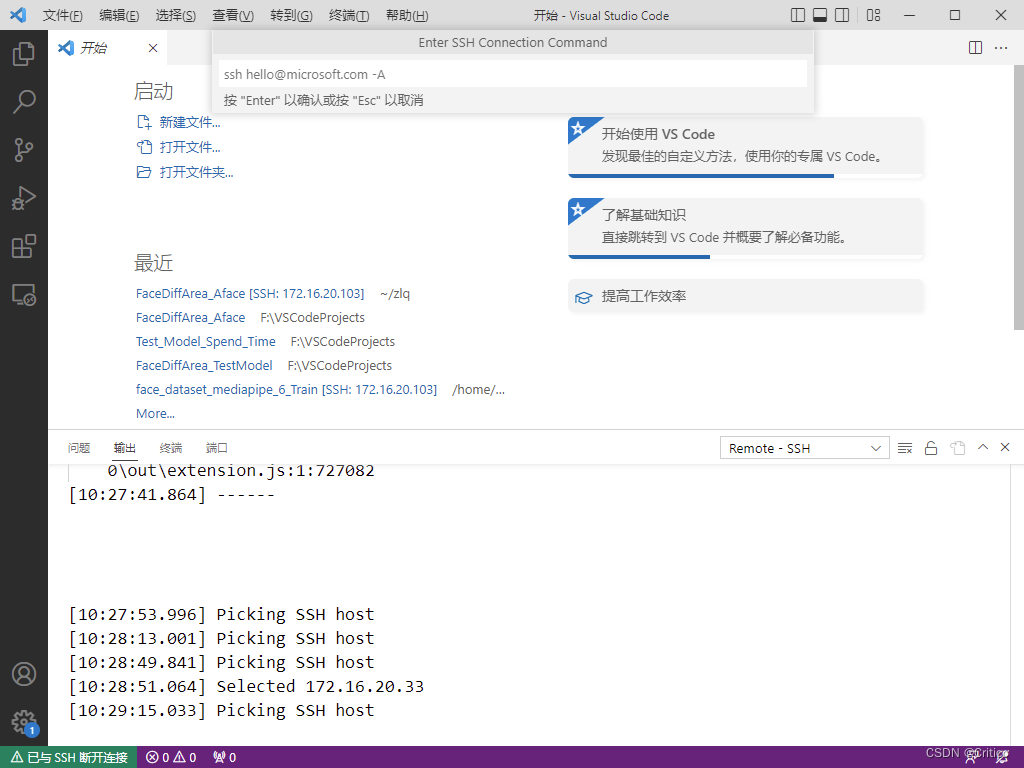Open recent FaceDiffArea_TestModel project

click(x=204, y=366)
